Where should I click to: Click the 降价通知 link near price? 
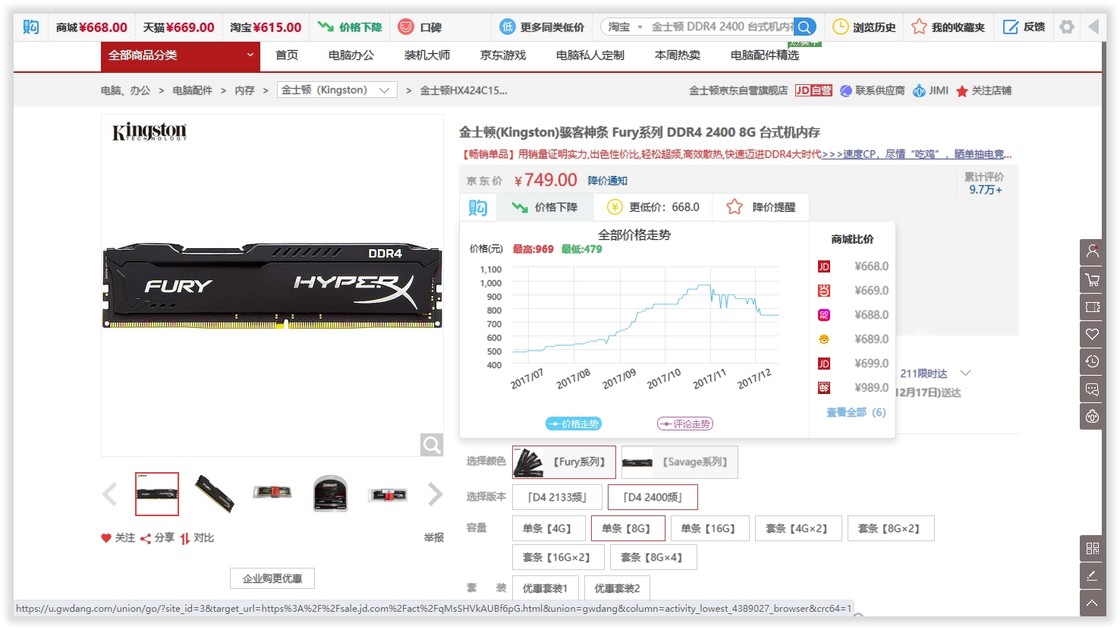(x=608, y=181)
